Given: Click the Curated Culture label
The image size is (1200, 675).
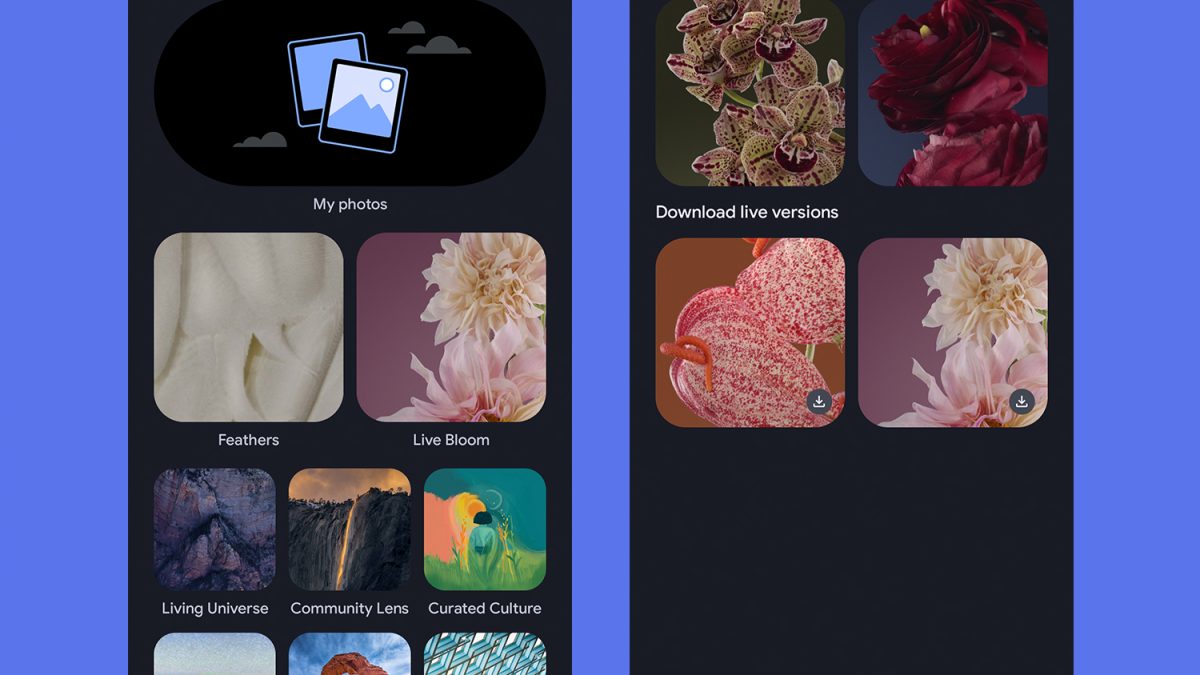Looking at the screenshot, I should [485, 608].
